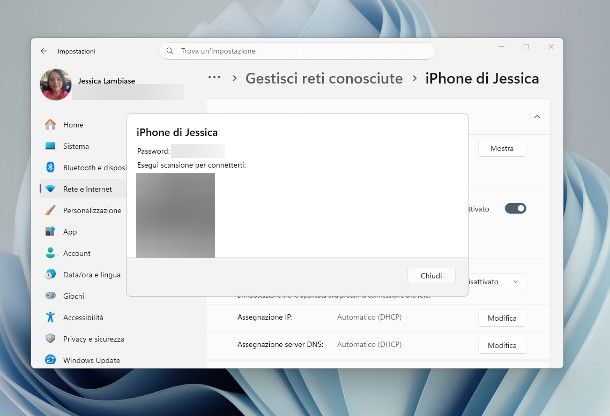Click the Sistema monitor icon
This screenshot has width=610, height=416.
pyautogui.click(x=50, y=146)
